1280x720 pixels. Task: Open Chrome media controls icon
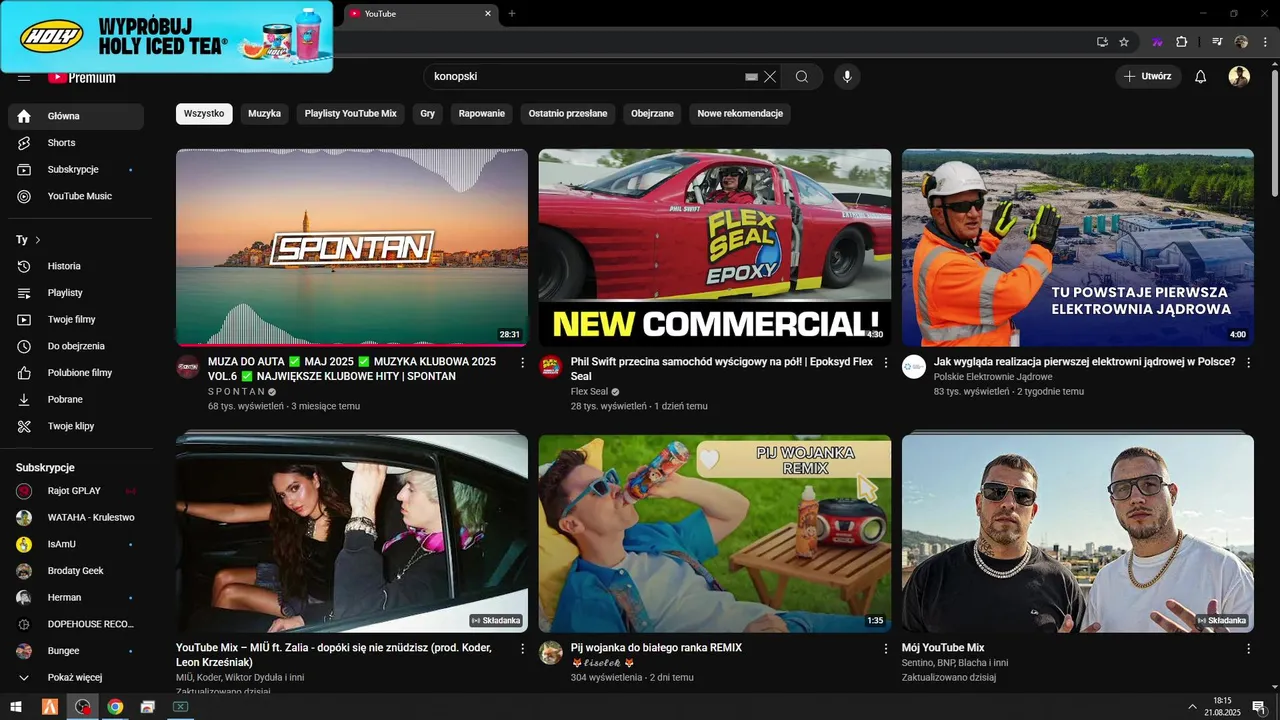click(1217, 42)
